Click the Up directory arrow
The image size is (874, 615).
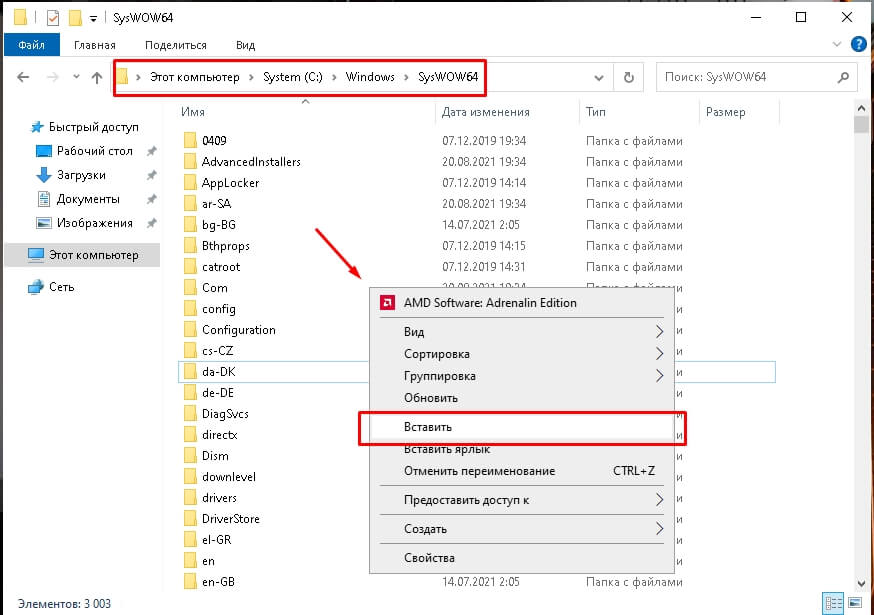pyautogui.click(x=97, y=77)
